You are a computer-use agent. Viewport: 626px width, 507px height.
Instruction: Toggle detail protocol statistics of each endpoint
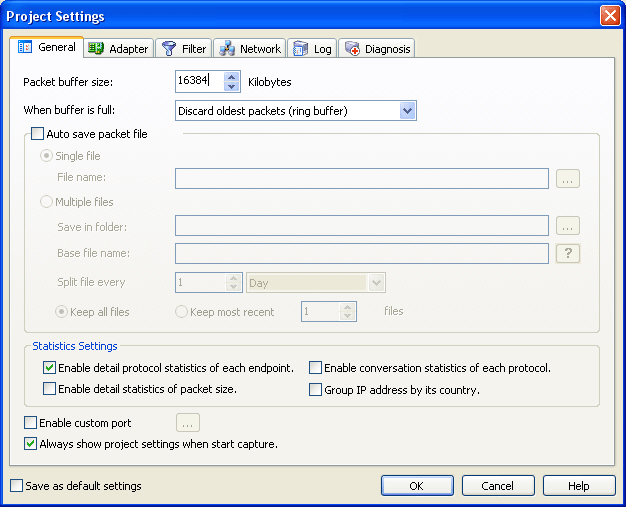pos(50,368)
